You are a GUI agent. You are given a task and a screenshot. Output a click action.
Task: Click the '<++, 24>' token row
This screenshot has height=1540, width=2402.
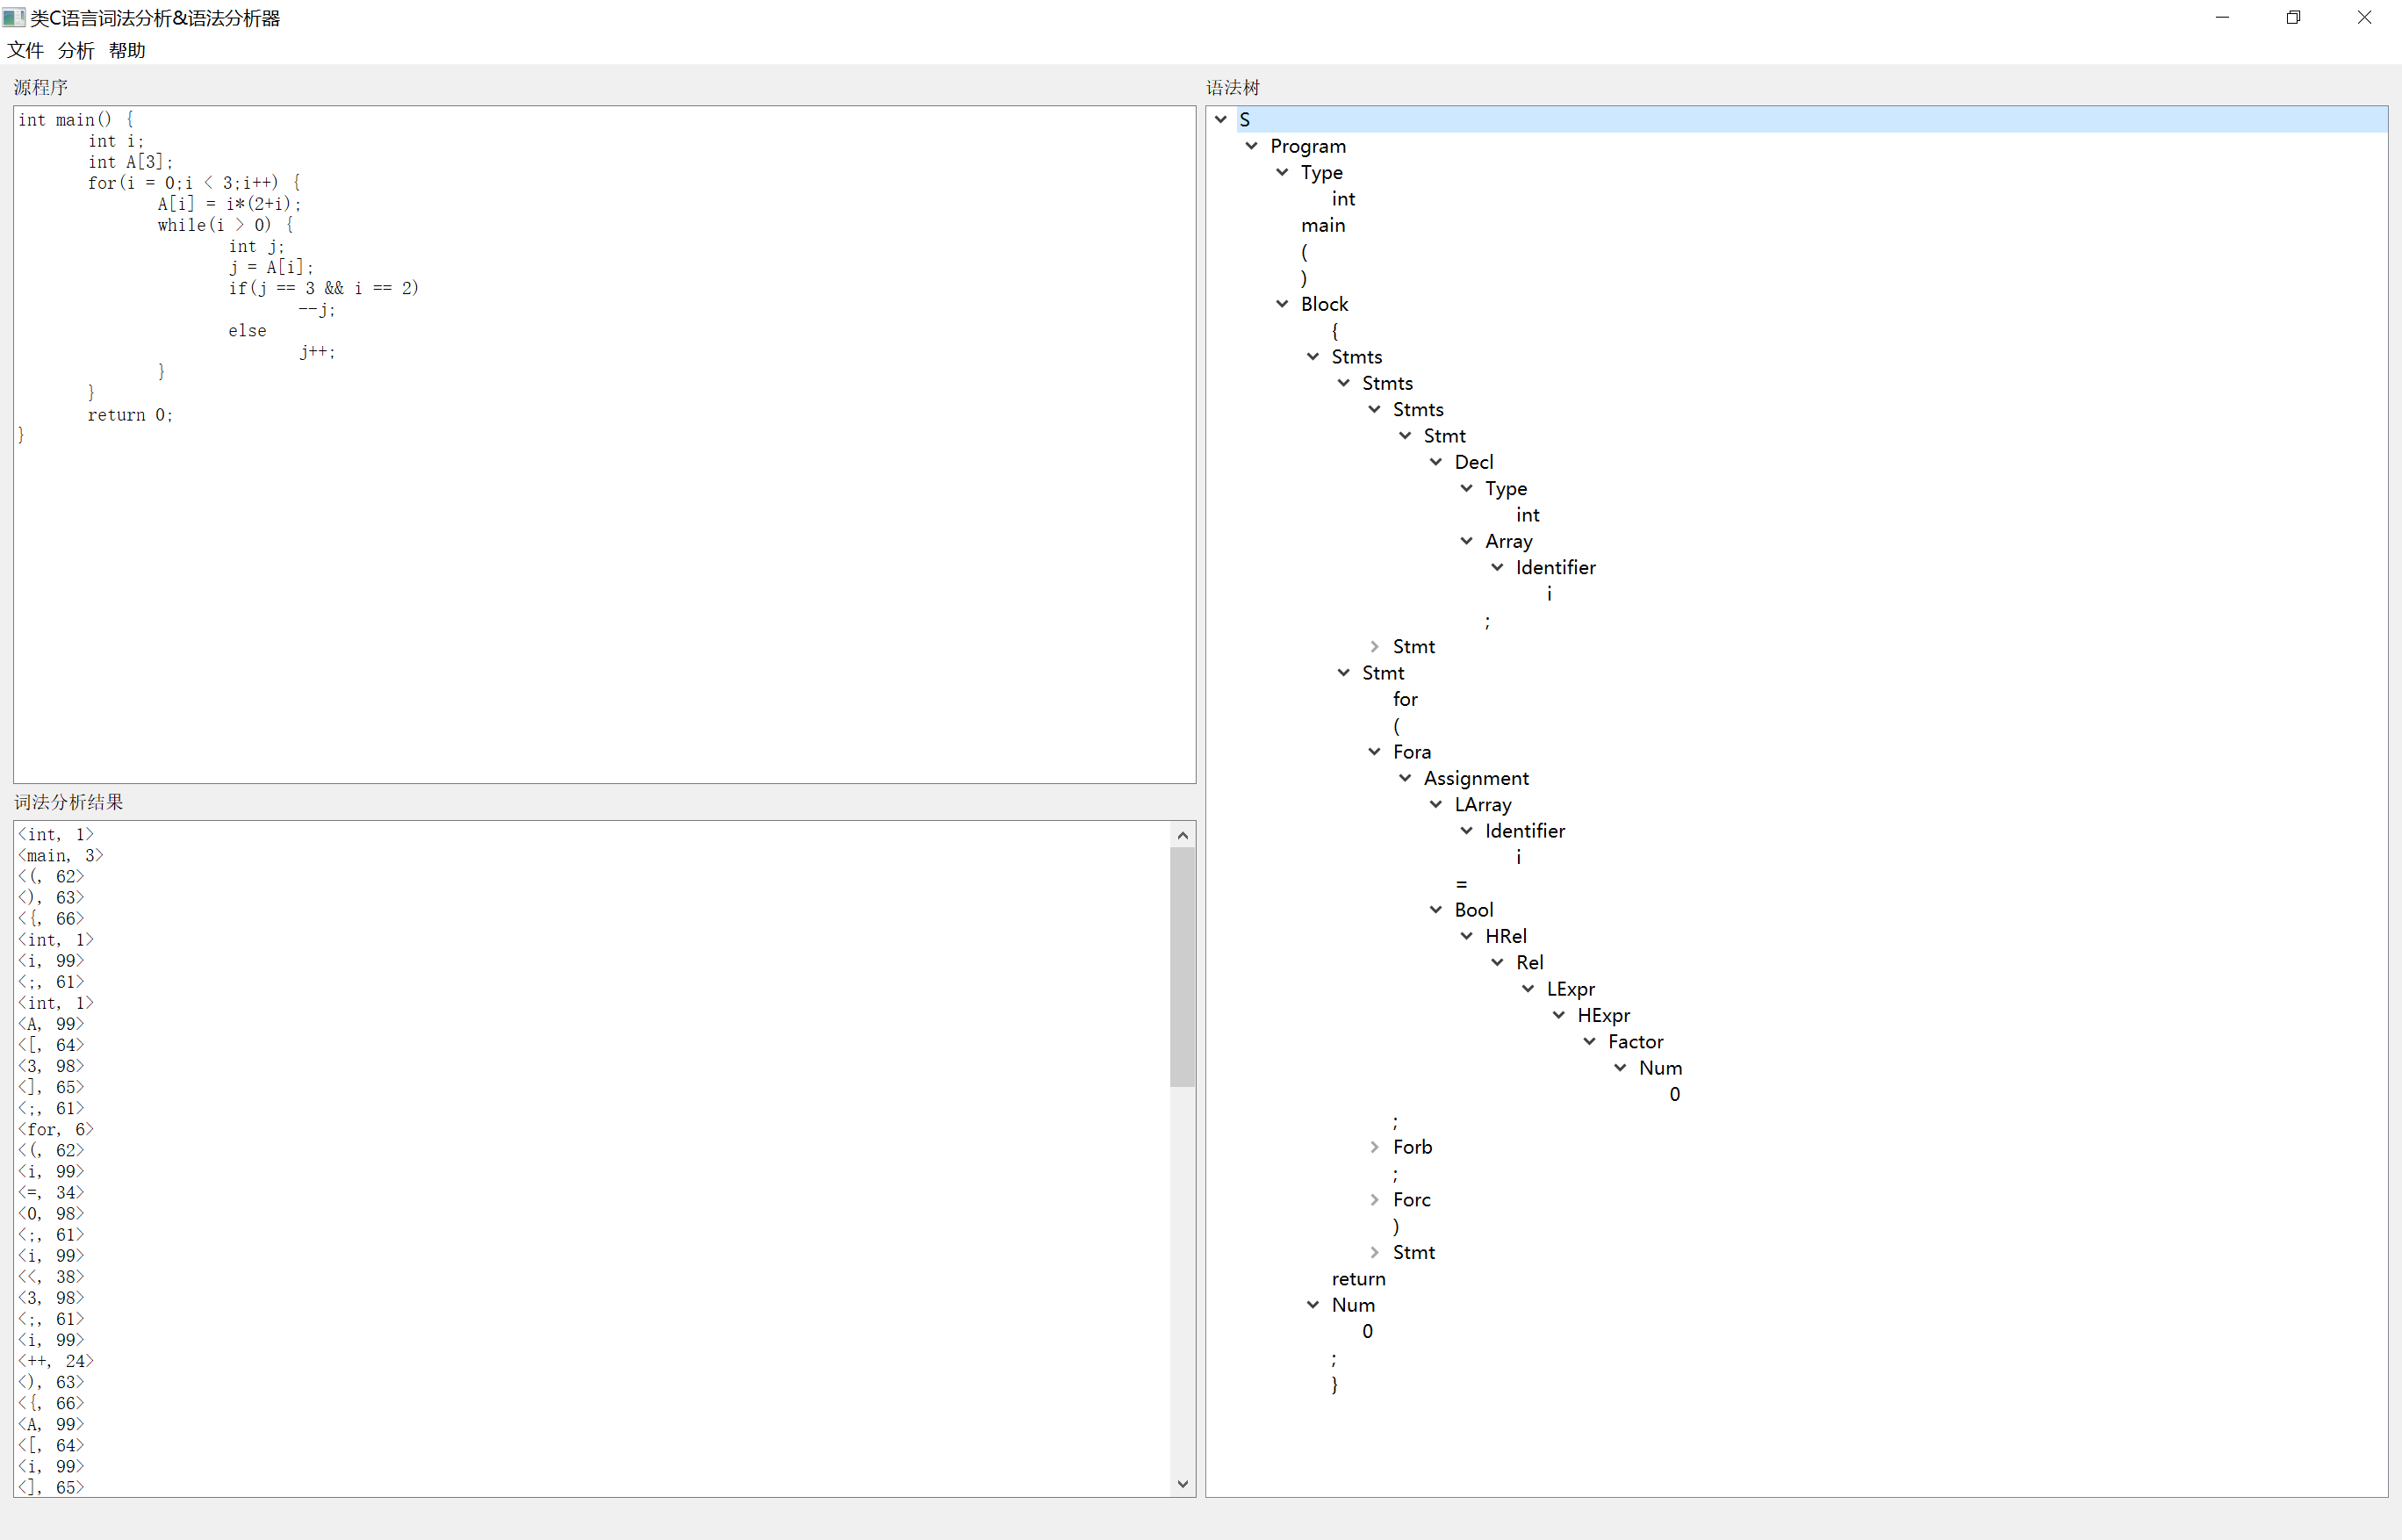[x=55, y=1362]
